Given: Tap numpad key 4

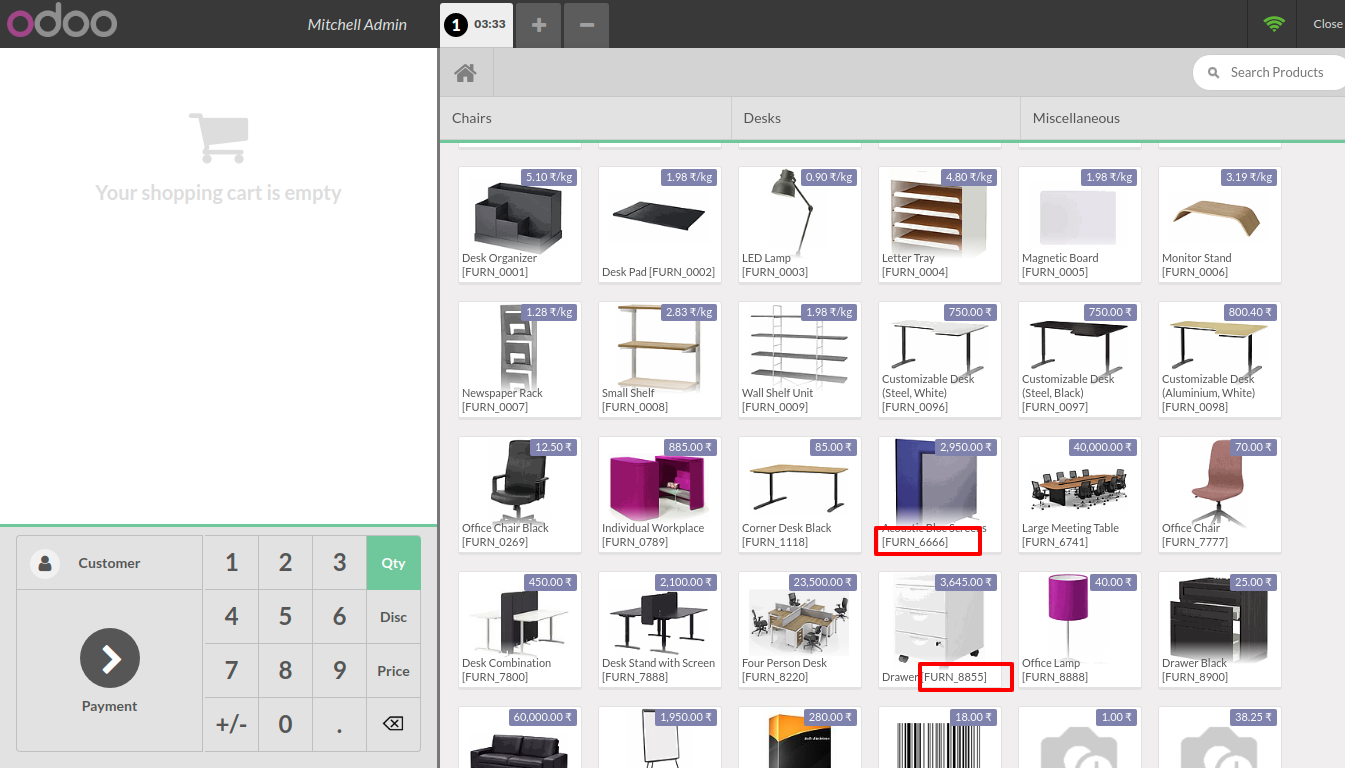Looking at the screenshot, I should pos(232,617).
